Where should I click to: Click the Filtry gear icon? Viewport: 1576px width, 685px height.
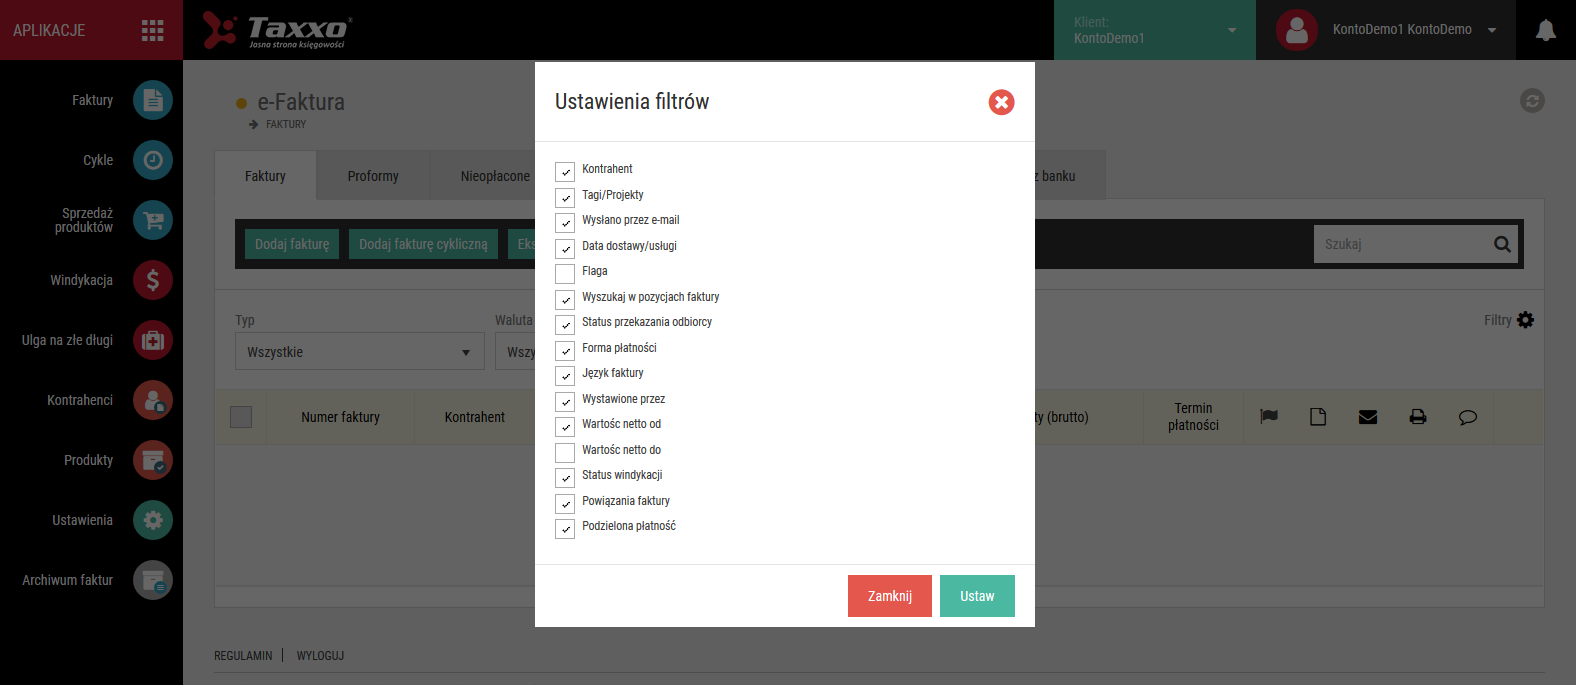pos(1525,320)
